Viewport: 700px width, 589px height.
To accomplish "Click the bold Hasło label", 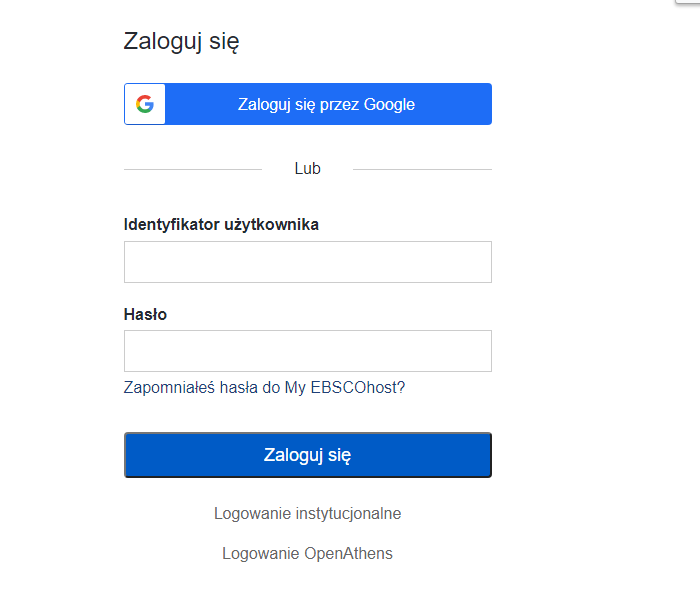I will click(x=145, y=314).
